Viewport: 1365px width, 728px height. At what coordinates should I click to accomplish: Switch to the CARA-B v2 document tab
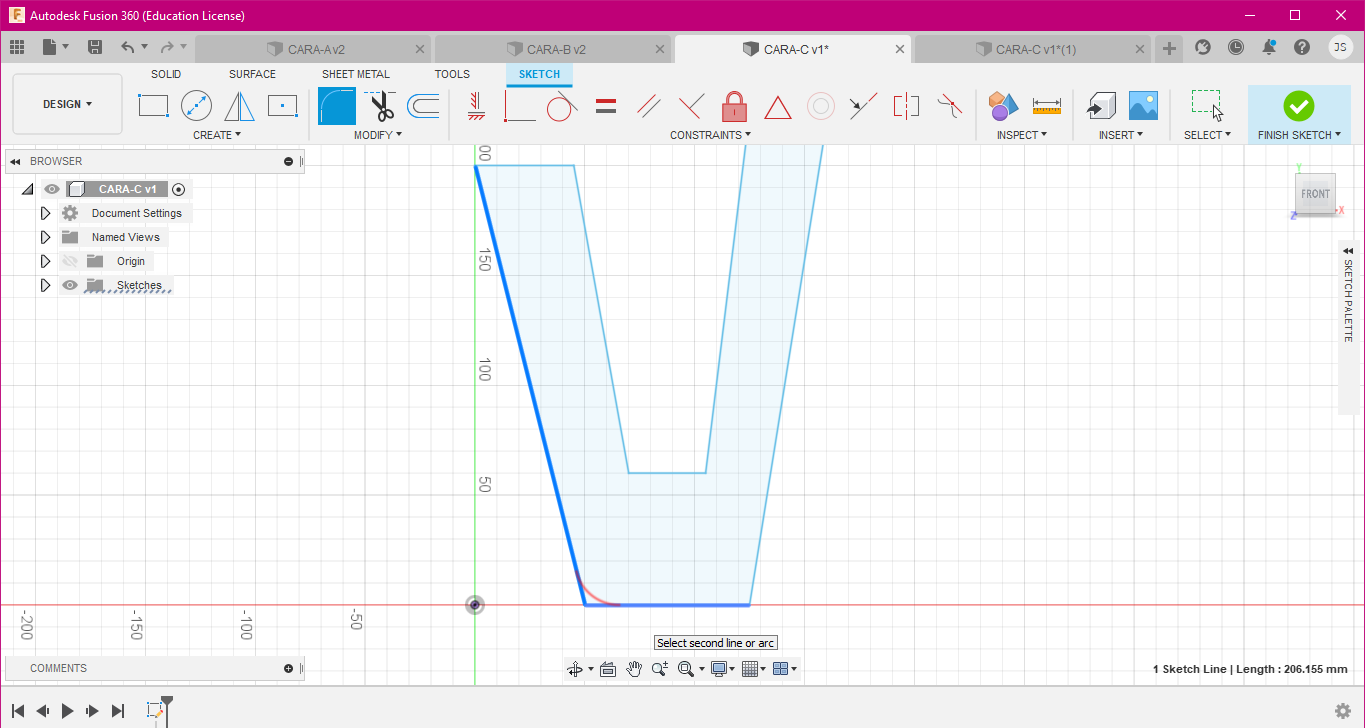(553, 49)
